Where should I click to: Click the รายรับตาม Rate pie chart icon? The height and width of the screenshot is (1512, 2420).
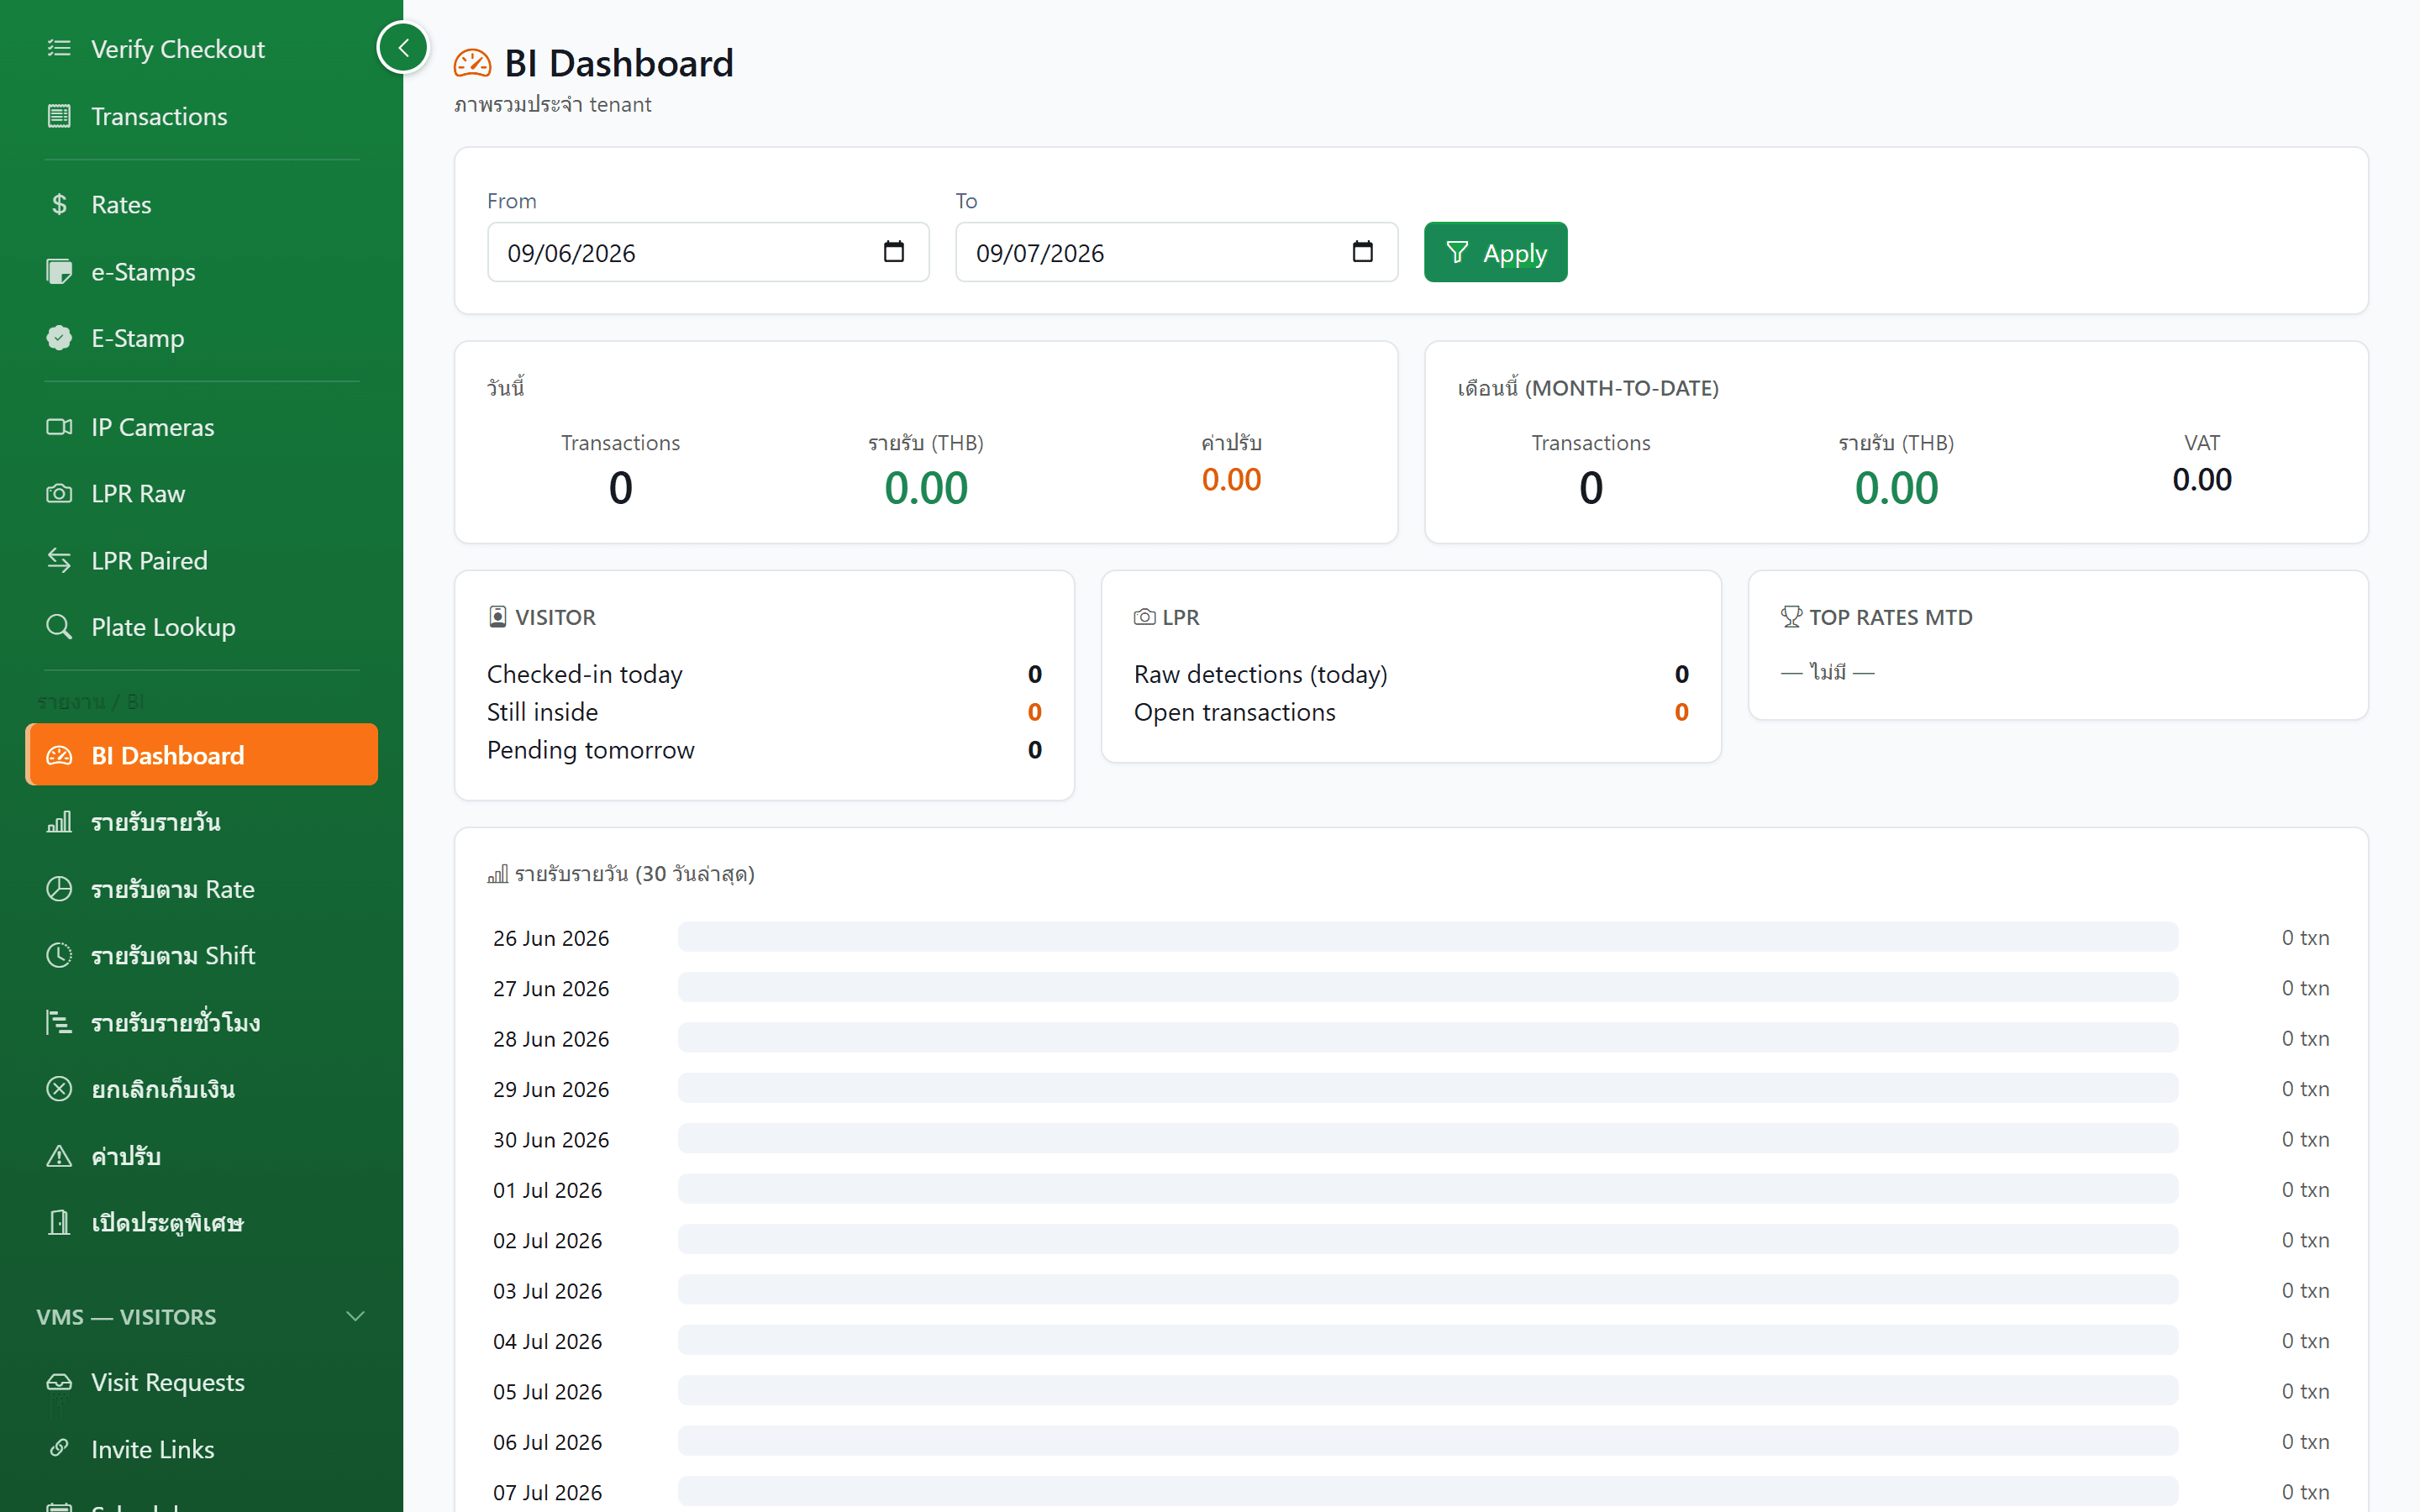pos(59,889)
